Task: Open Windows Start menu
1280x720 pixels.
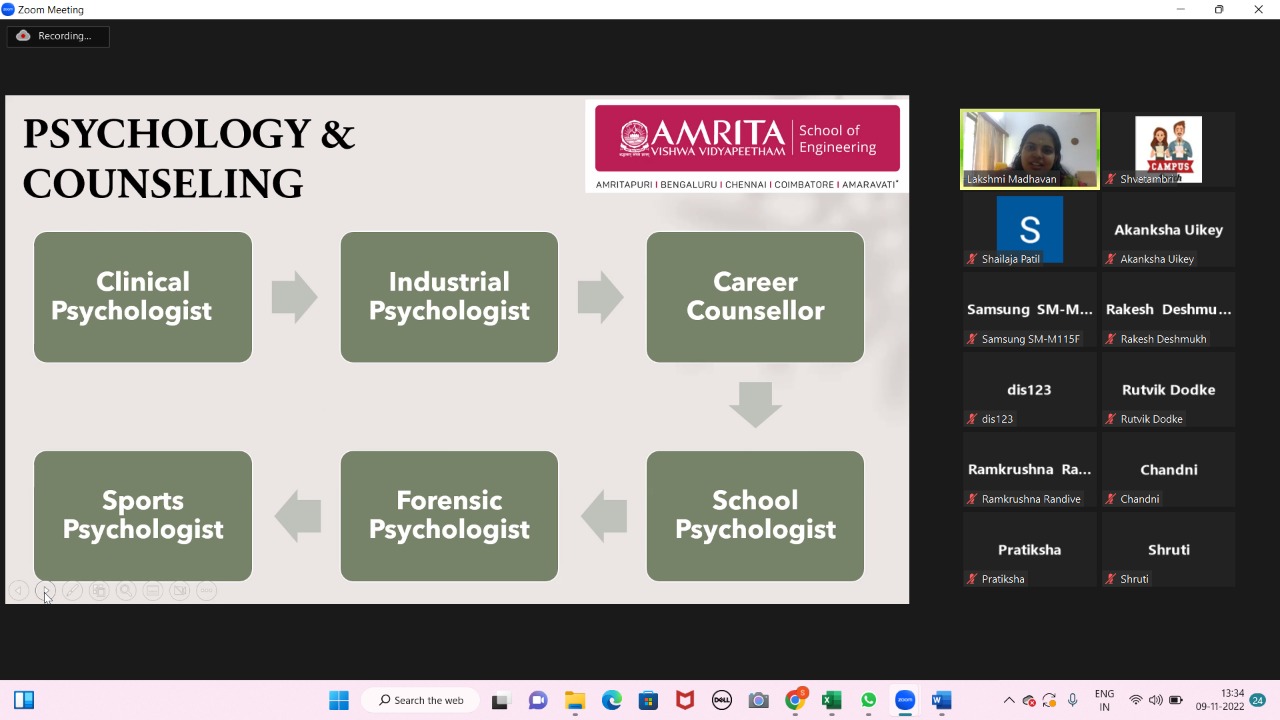Action: (x=339, y=700)
